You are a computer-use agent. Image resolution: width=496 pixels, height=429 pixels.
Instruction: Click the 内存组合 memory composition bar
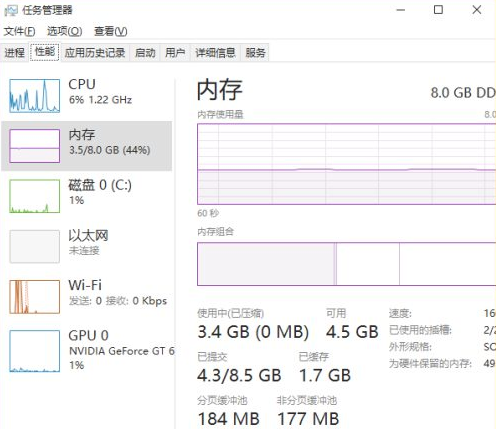347,264
